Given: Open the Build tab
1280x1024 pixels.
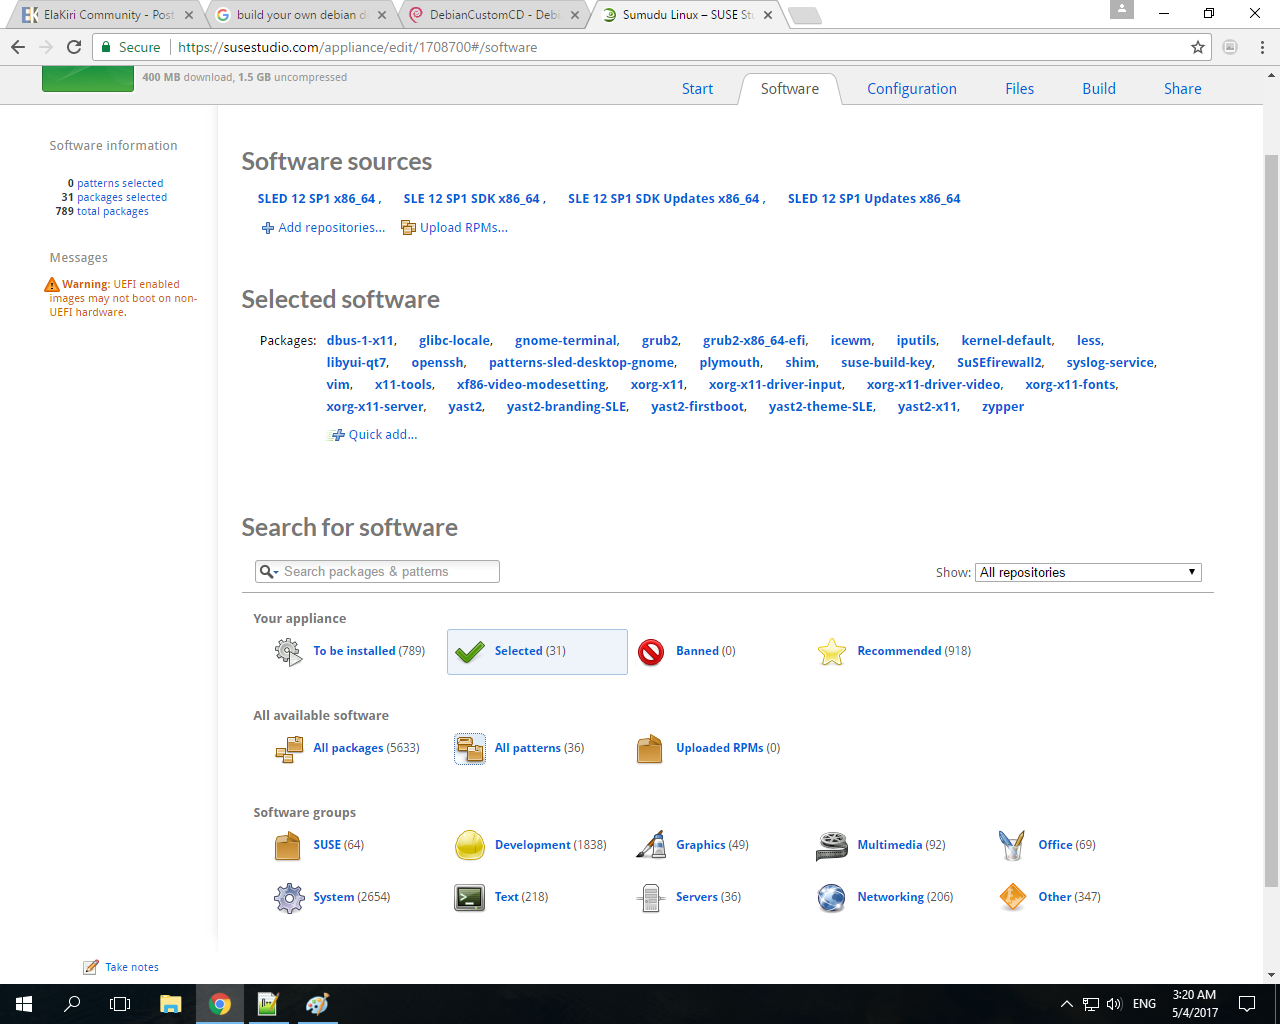Looking at the screenshot, I should pos(1099,89).
